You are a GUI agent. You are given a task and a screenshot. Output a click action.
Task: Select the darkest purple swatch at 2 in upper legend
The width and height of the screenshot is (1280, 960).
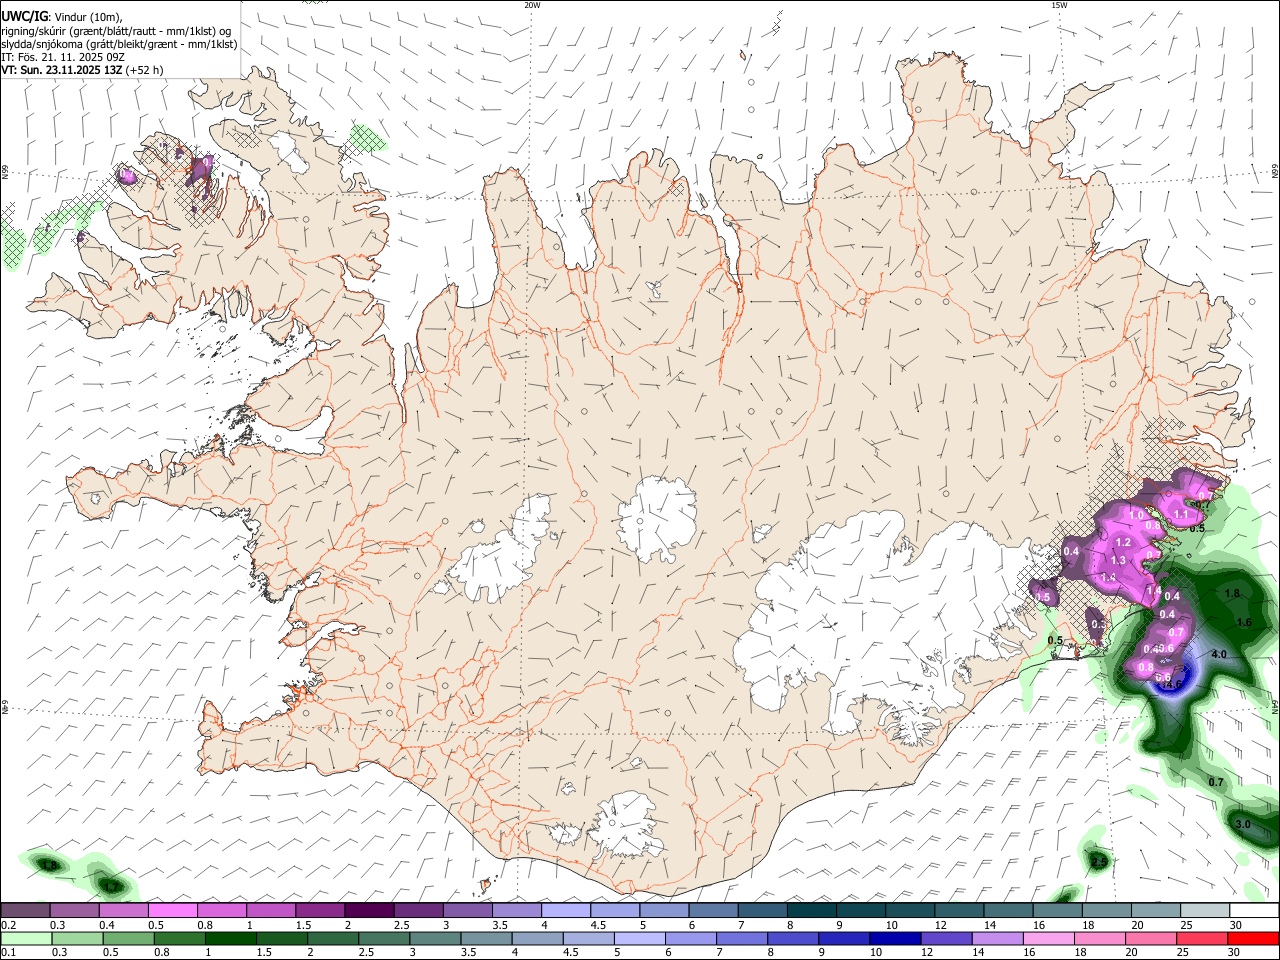point(369,910)
